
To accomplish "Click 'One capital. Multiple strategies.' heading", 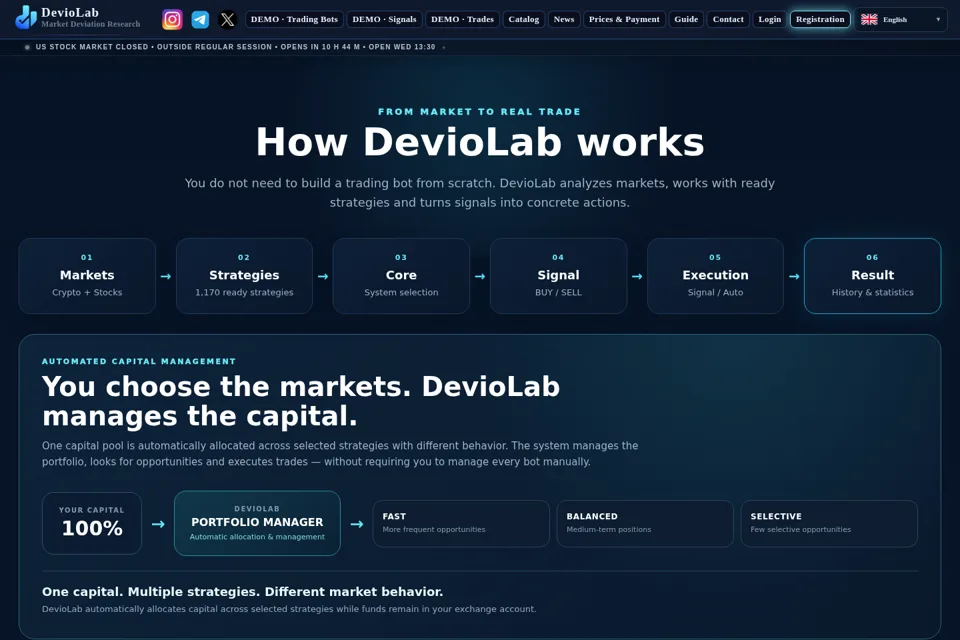I will (242, 592).
